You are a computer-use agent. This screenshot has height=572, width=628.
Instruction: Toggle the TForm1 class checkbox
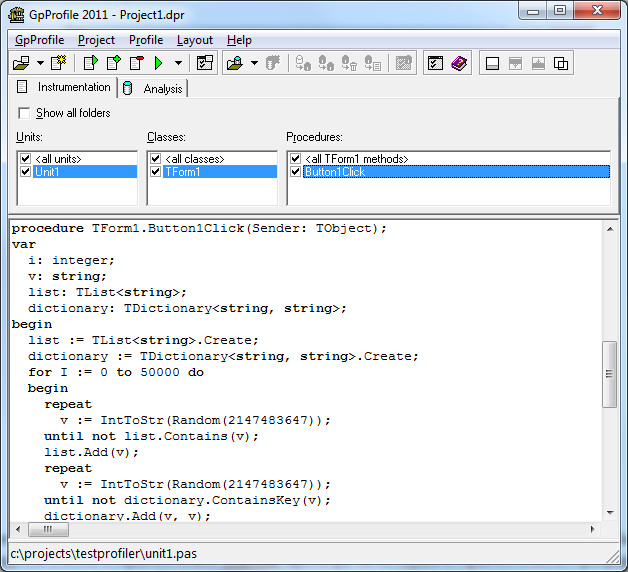tap(155, 172)
